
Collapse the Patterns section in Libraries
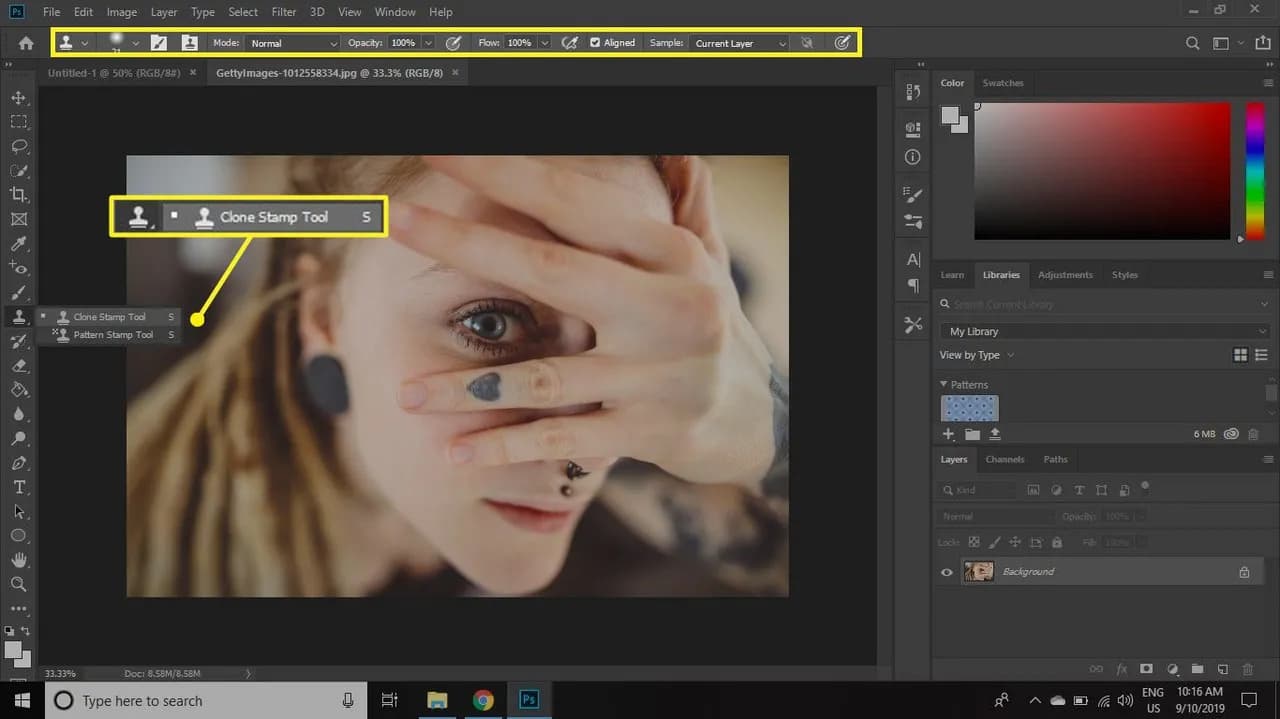943,384
